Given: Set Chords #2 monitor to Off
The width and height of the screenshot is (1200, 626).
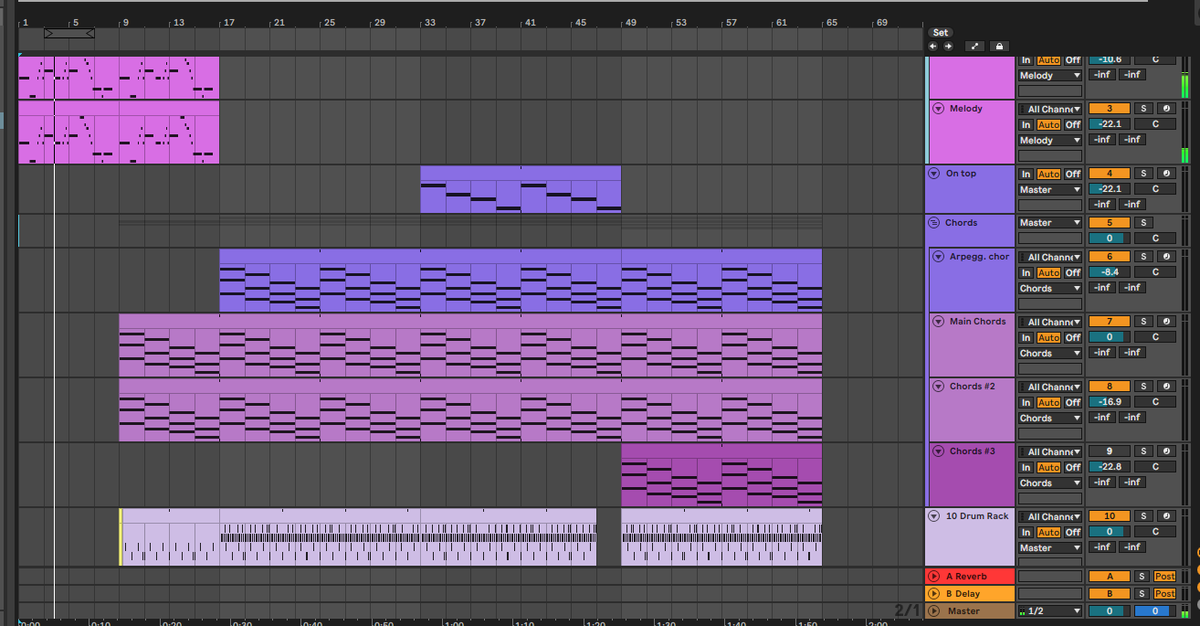Looking at the screenshot, I should pyautogui.click(x=1072, y=402).
